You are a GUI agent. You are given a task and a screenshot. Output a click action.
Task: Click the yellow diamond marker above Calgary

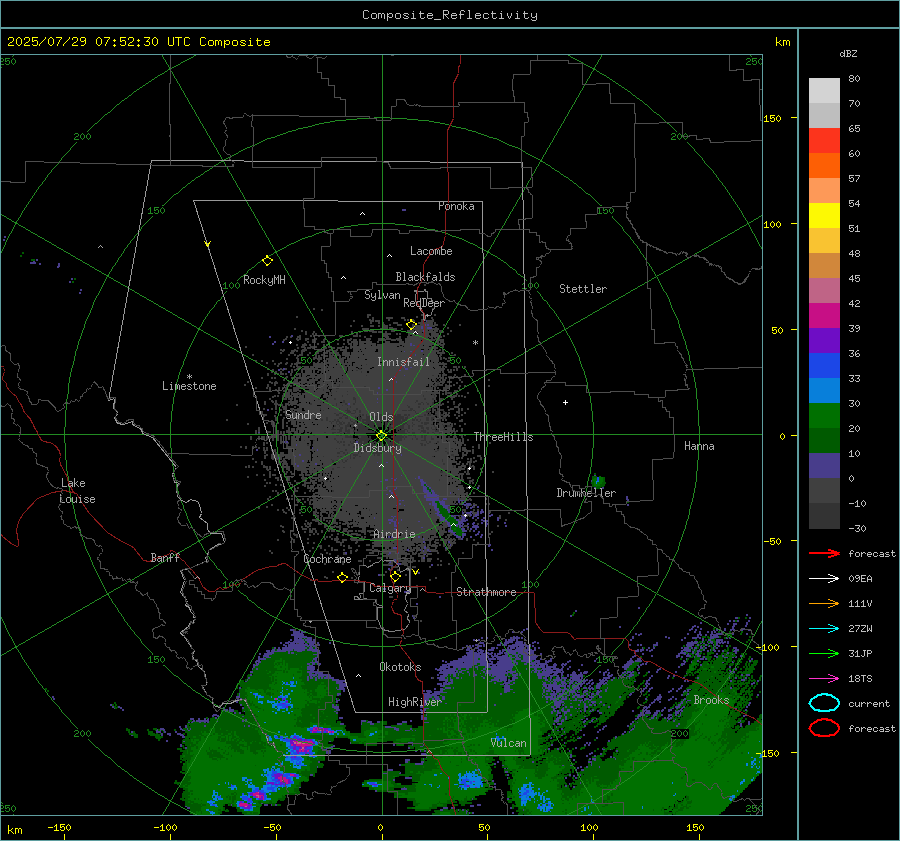[x=395, y=576]
